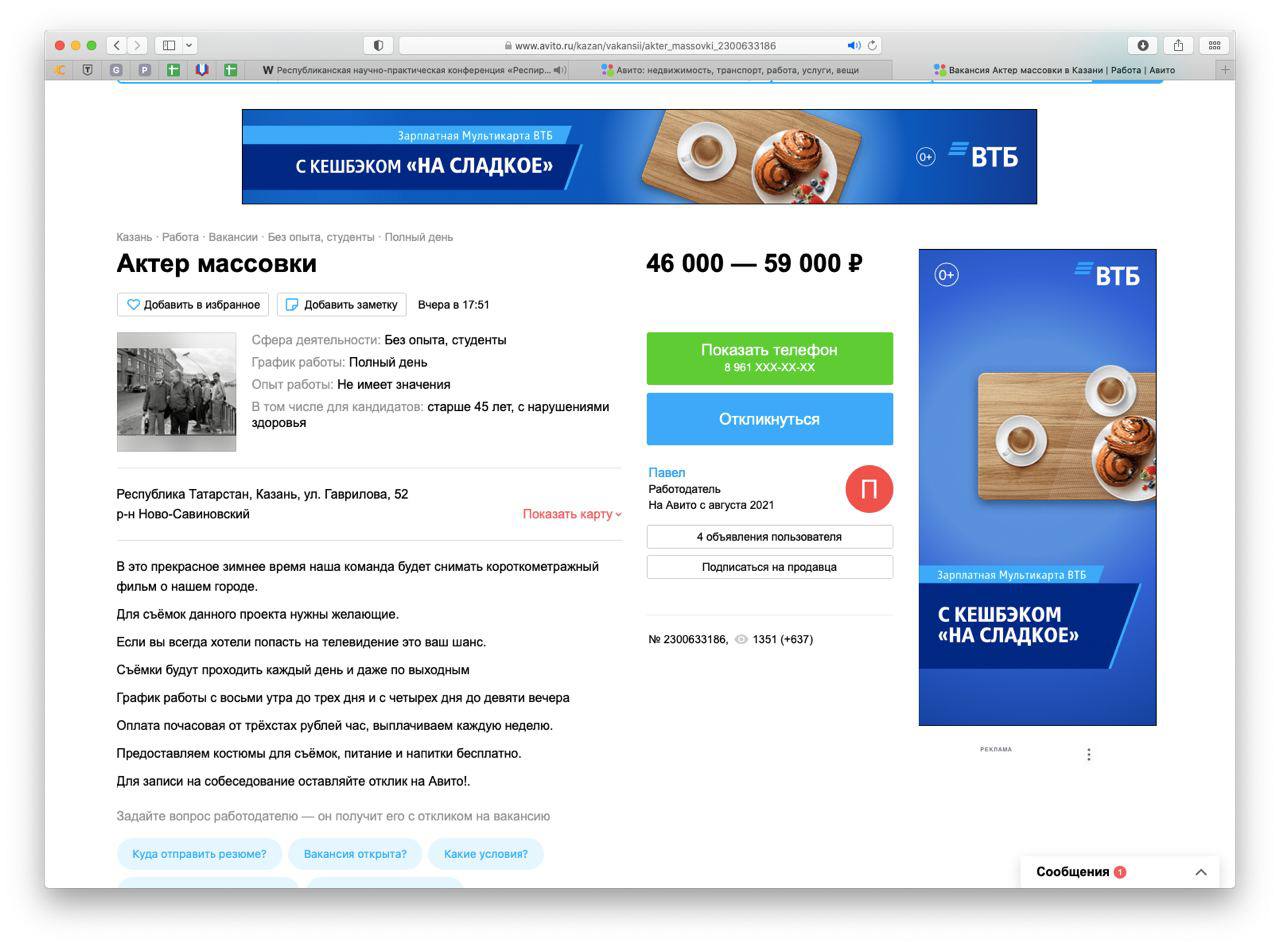The width and height of the screenshot is (1280, 947).
Task: Click the р-н Ново-Савиновский district text
Action: click(183, 514)
